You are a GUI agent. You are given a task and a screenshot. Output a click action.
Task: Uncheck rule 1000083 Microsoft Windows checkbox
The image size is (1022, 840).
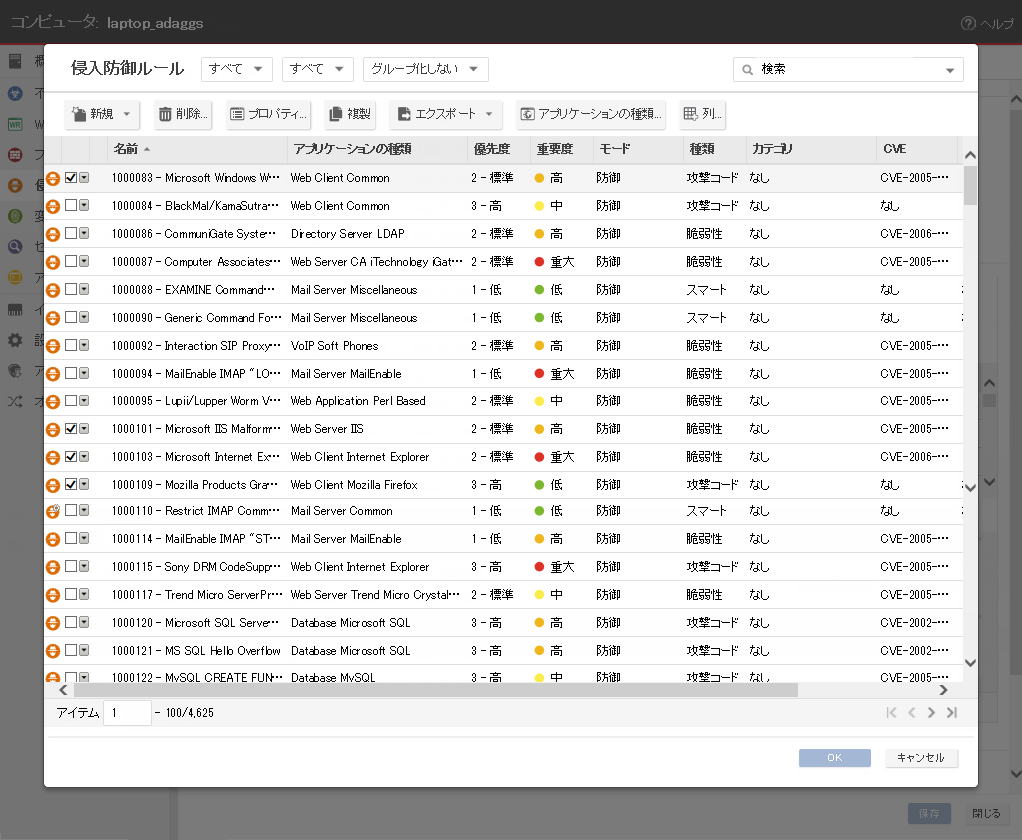tap(71, 178)
